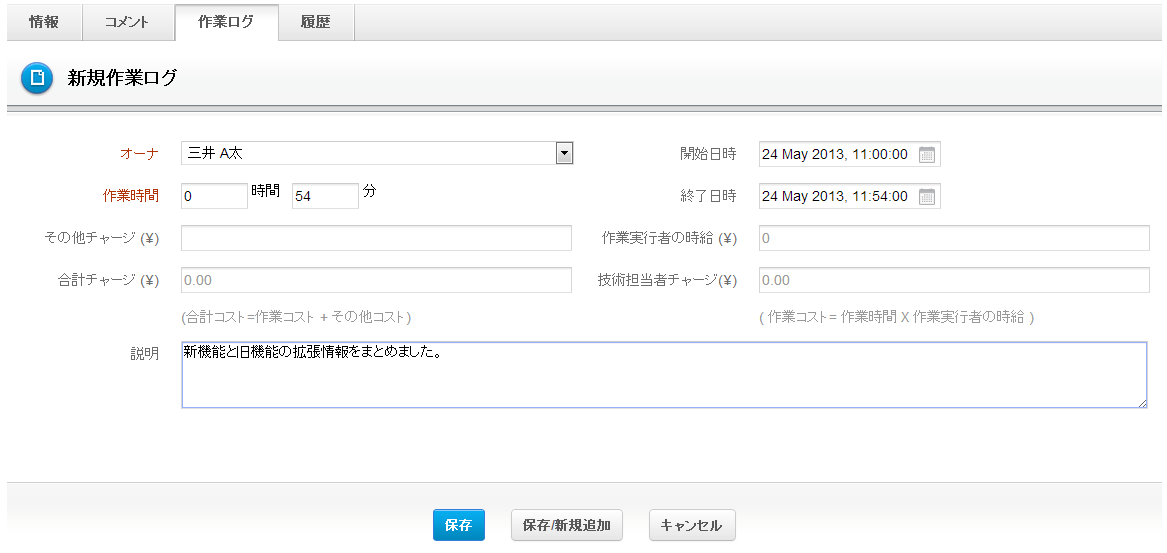Focus the その他チャージ input field
Viewport: 1167px width, 553px height.
coord(376,238)
